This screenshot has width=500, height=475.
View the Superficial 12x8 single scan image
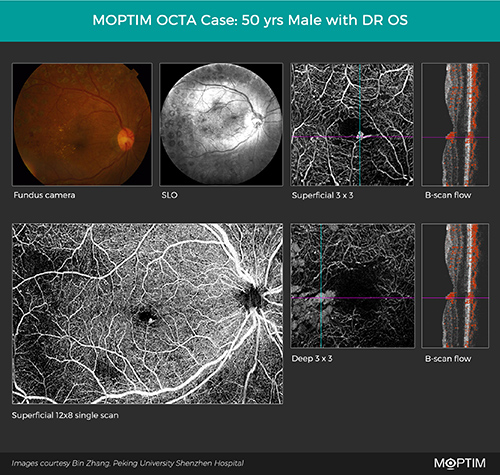click(147, 314)
